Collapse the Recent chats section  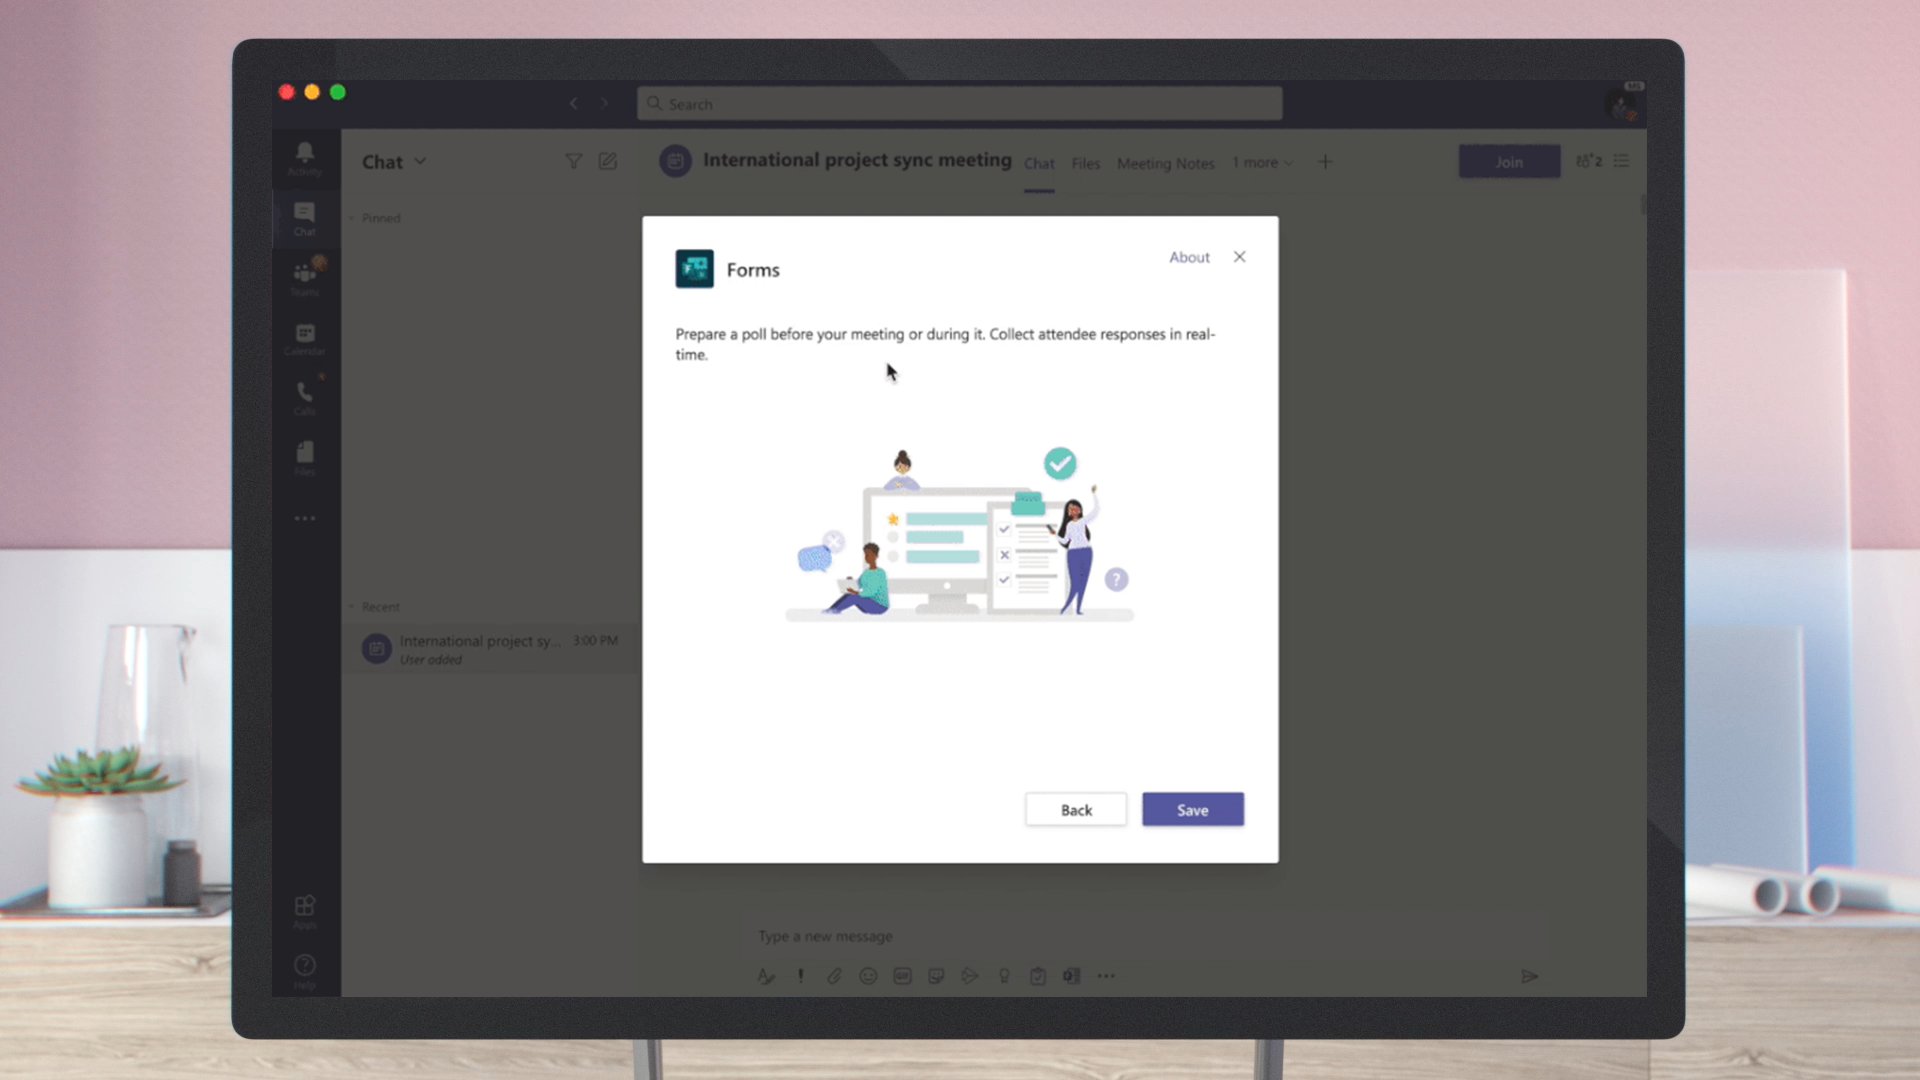point(352,607)
